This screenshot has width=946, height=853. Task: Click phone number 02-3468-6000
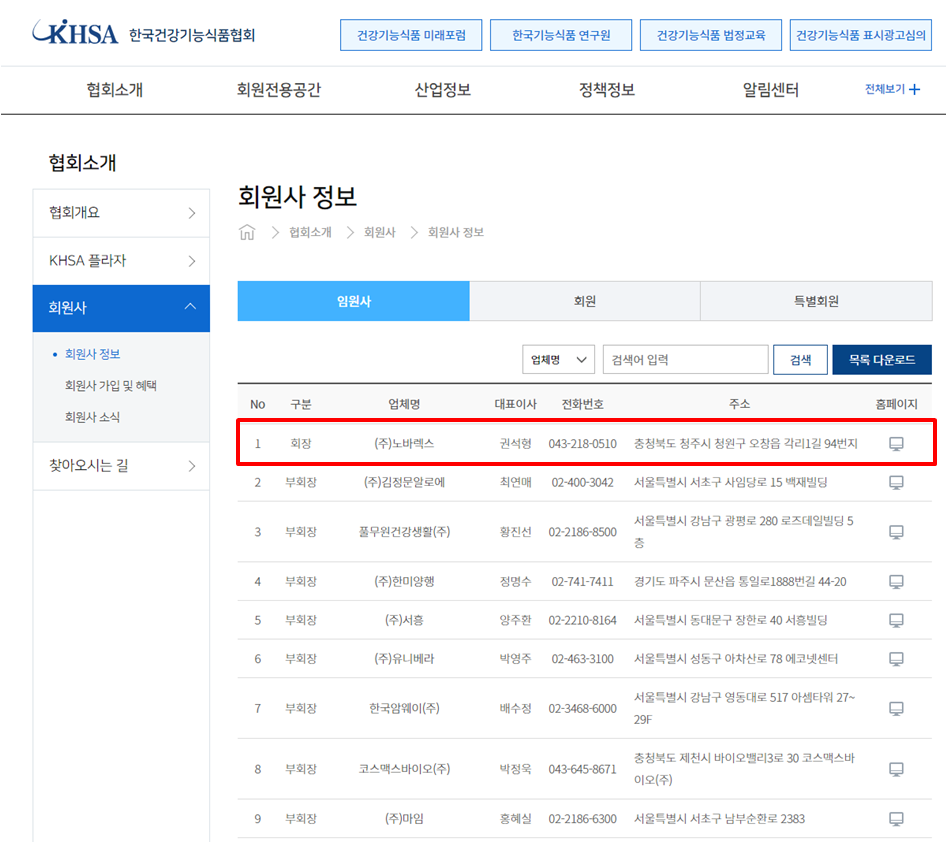coord(582,708)
